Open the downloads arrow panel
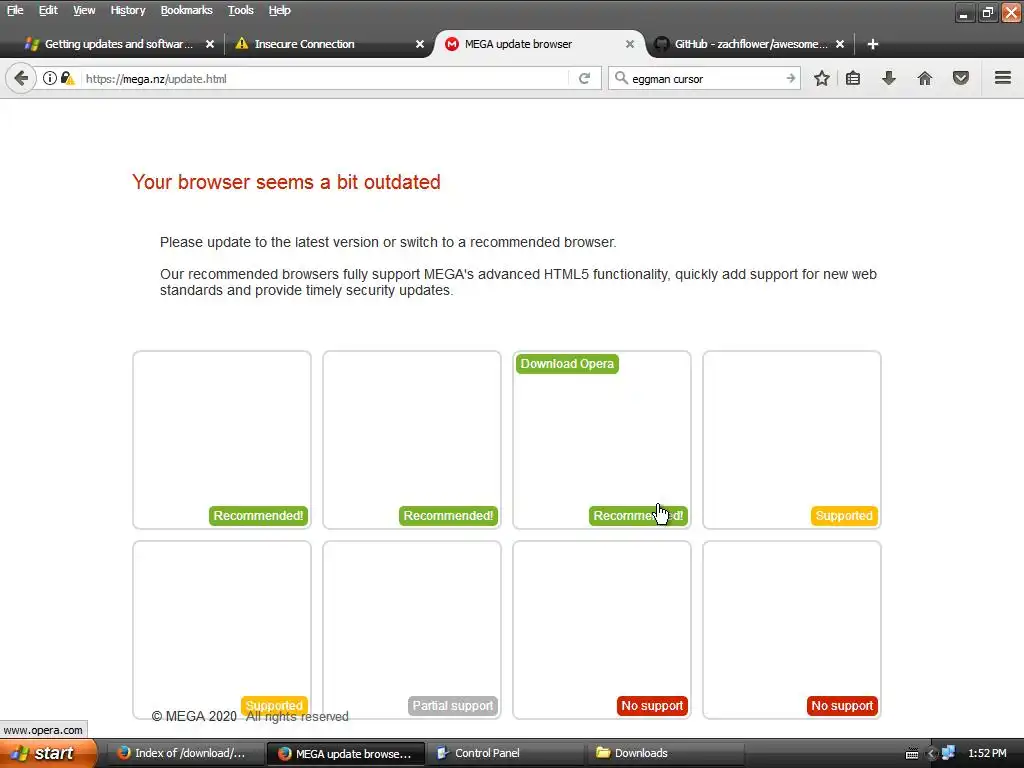 (x=889, y=78)
